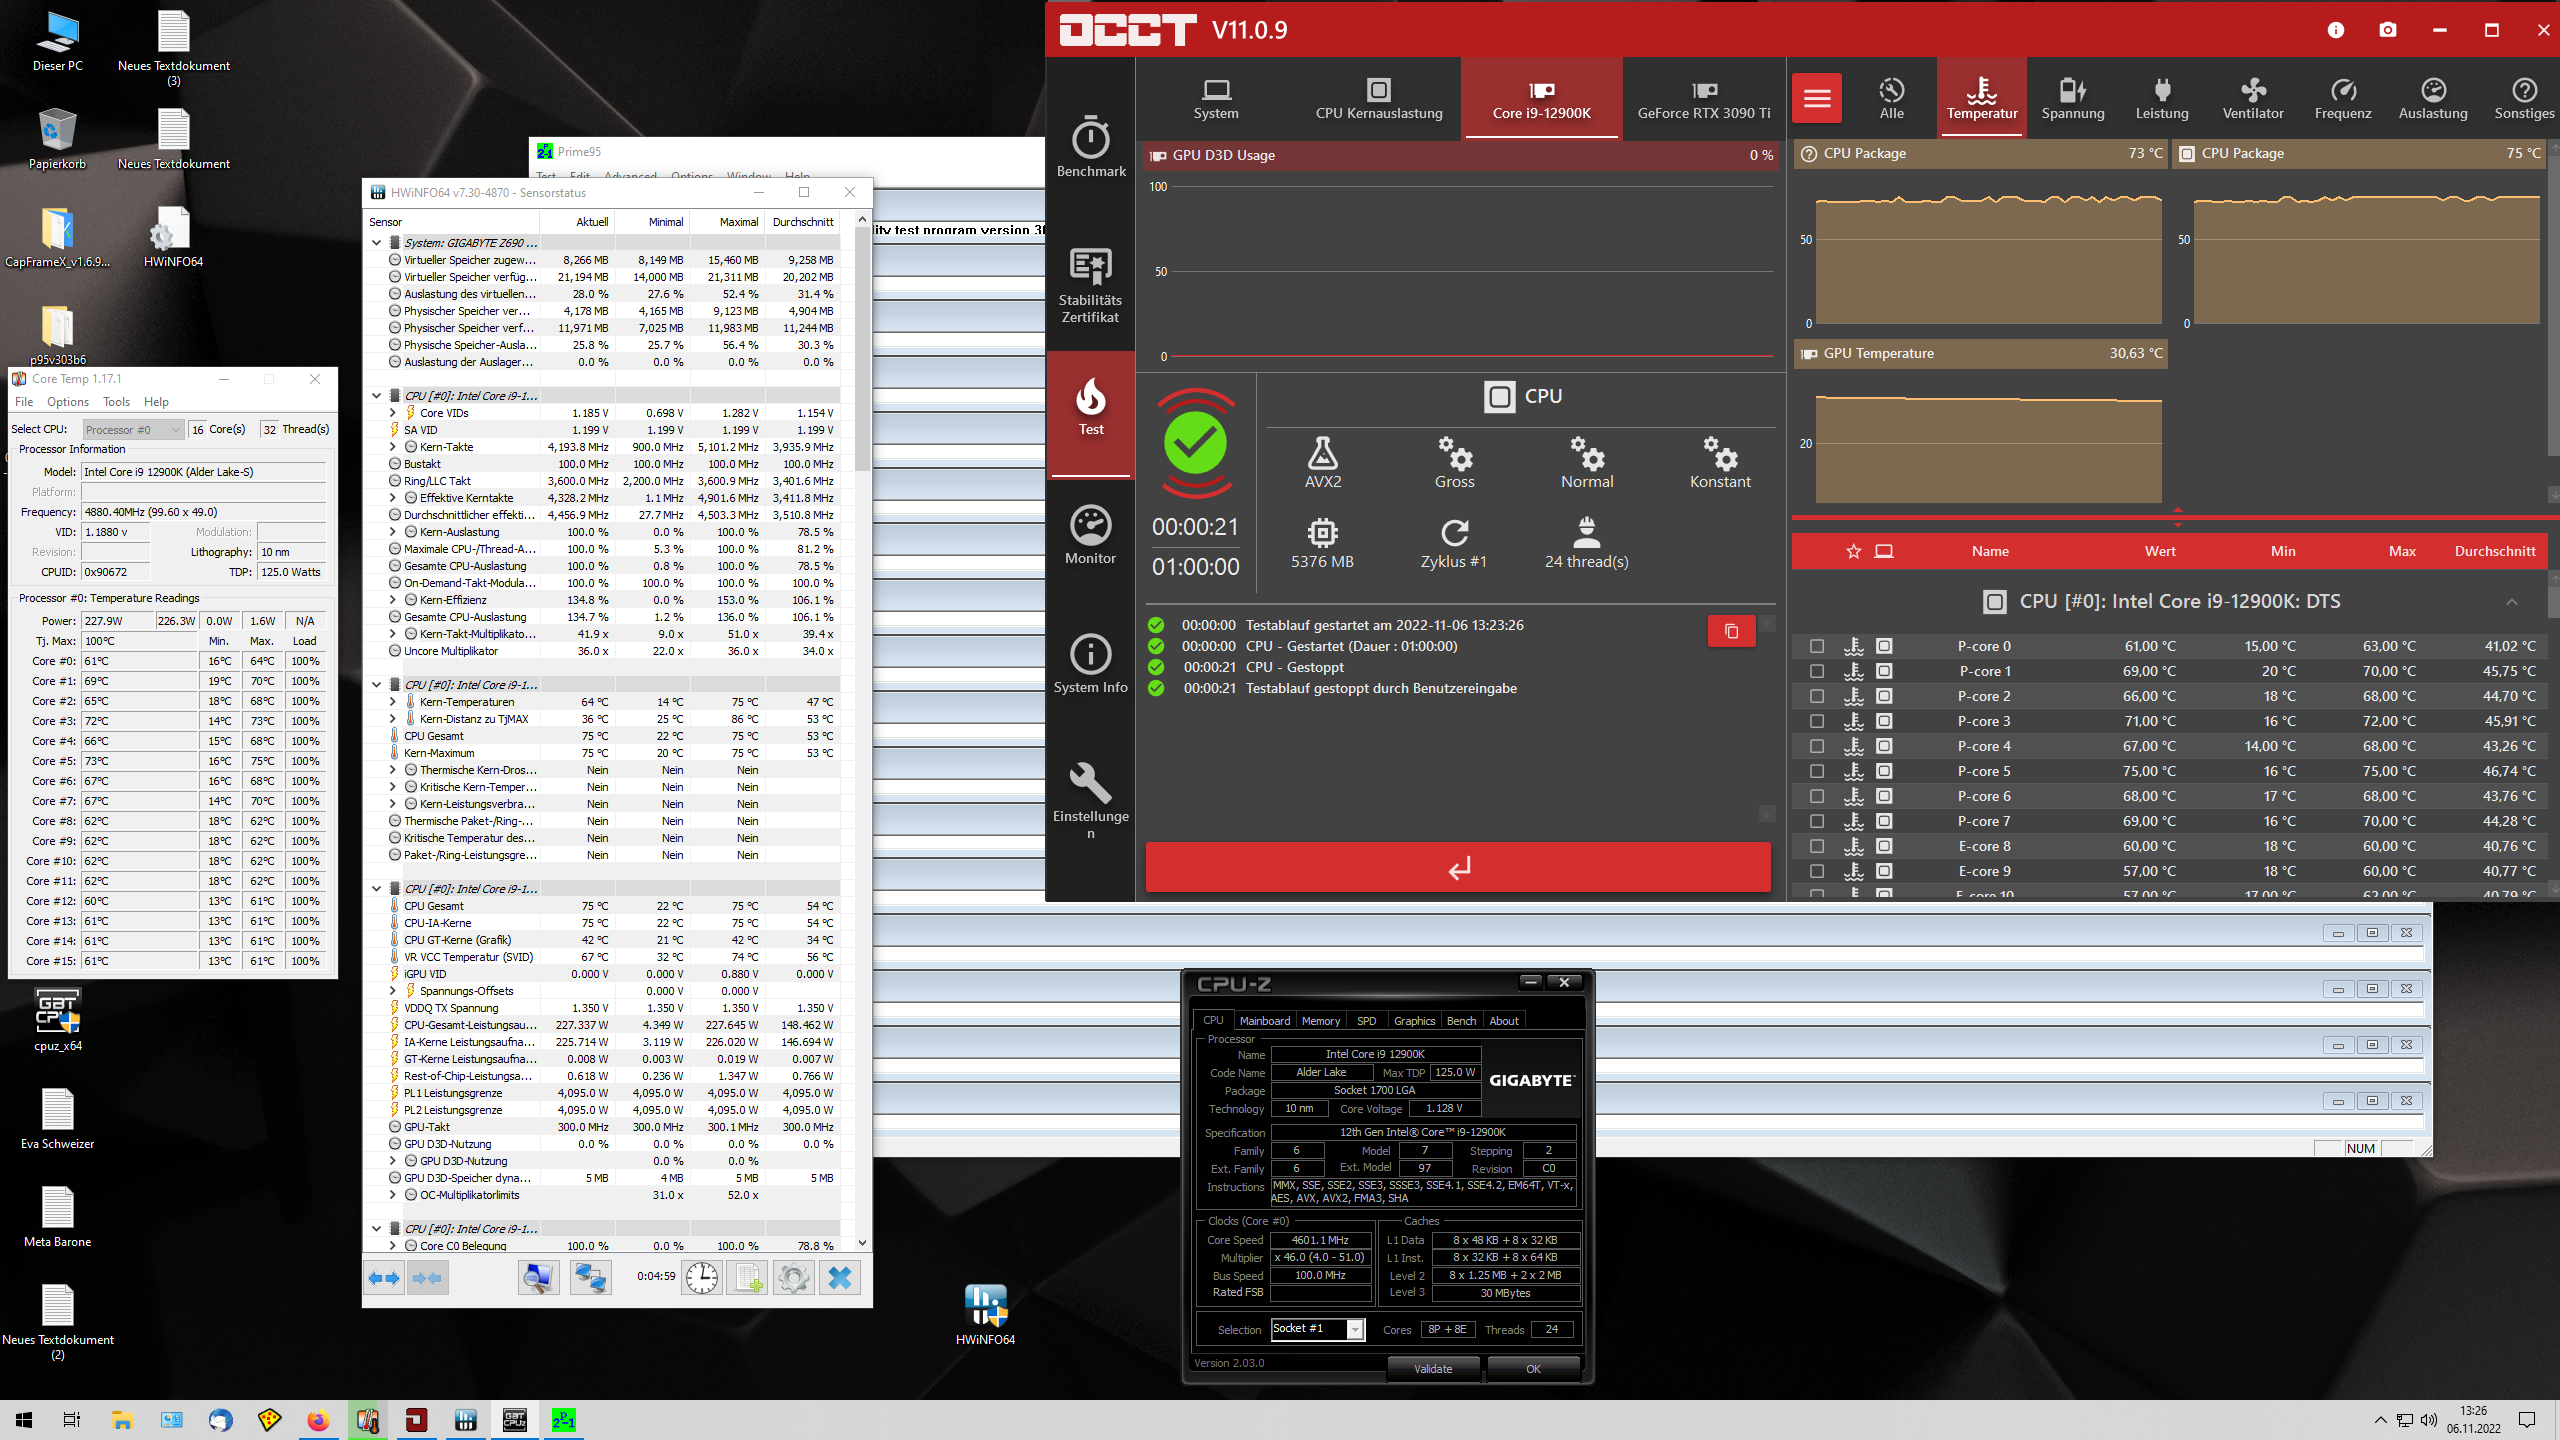Open the Benchmark panel in OCCT sidebar

point(1091,147)
